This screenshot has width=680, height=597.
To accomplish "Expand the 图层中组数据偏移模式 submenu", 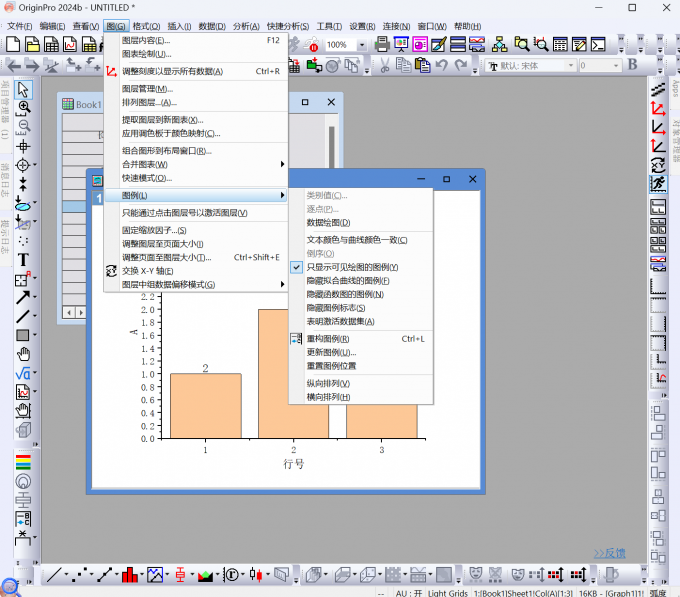I will pyautogui.click(x=196, y=284).
